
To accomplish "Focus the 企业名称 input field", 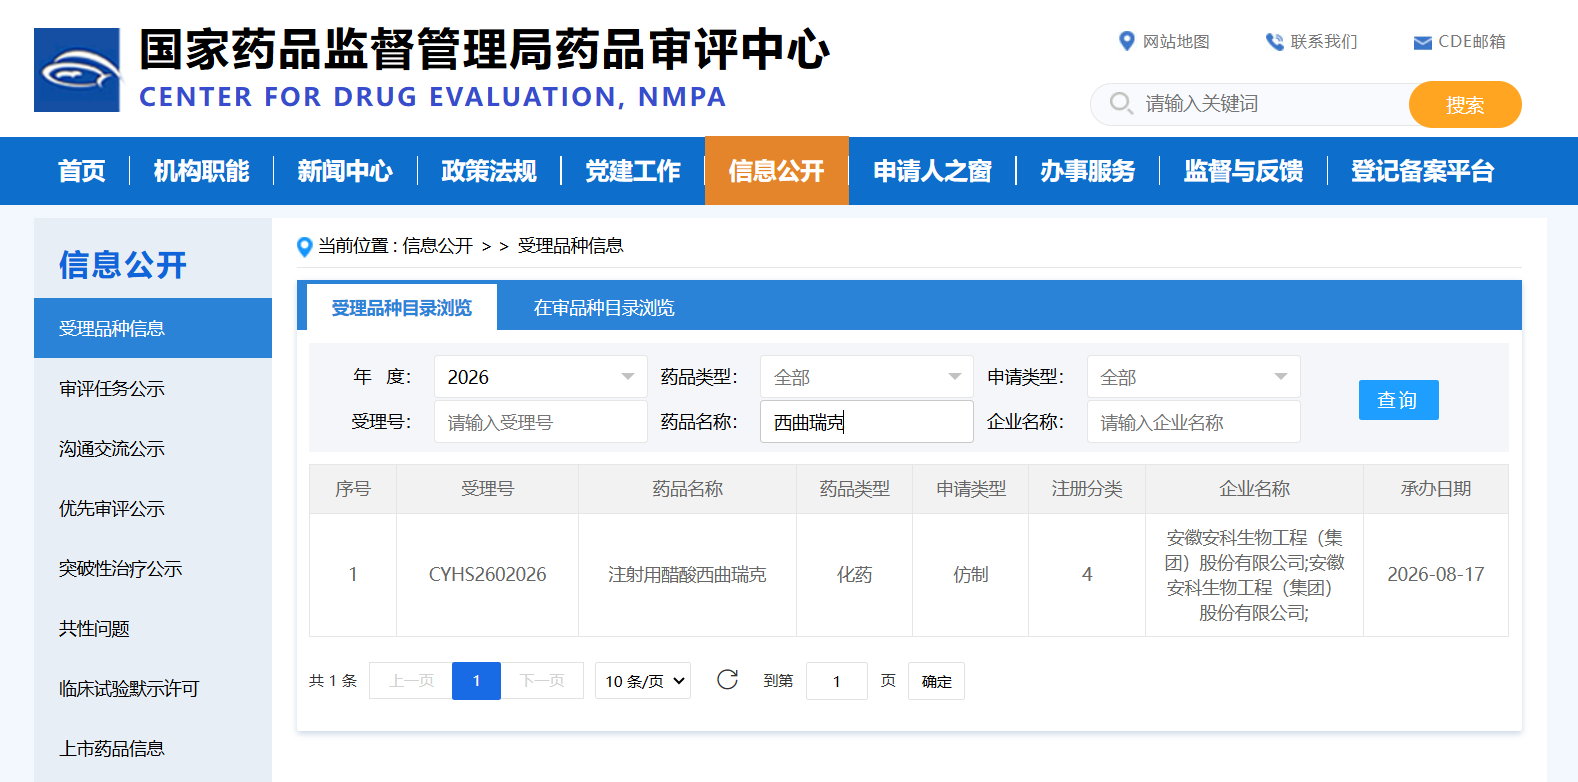I will pyautogui.click(x=1194, y=422).
